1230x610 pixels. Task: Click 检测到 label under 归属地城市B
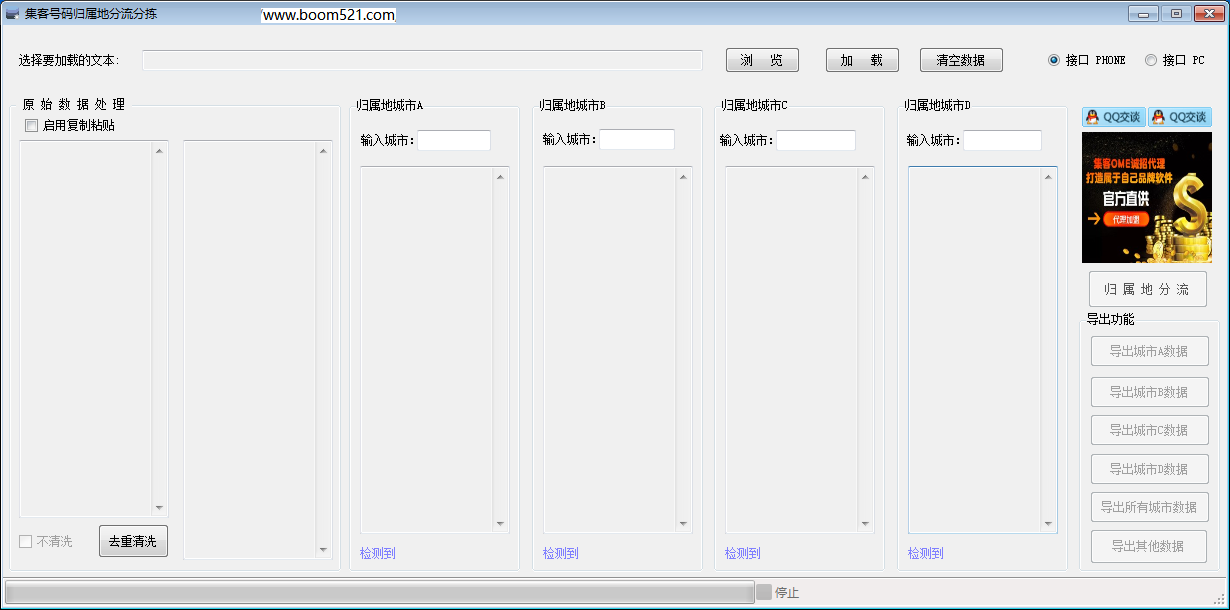(x=561, y=553)
